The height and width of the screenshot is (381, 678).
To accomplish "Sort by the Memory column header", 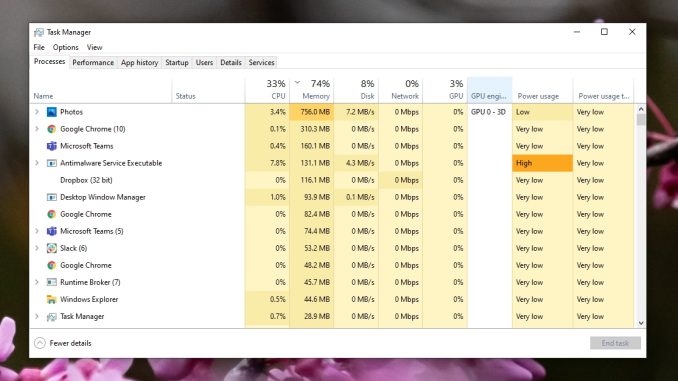I will [312, 90].
